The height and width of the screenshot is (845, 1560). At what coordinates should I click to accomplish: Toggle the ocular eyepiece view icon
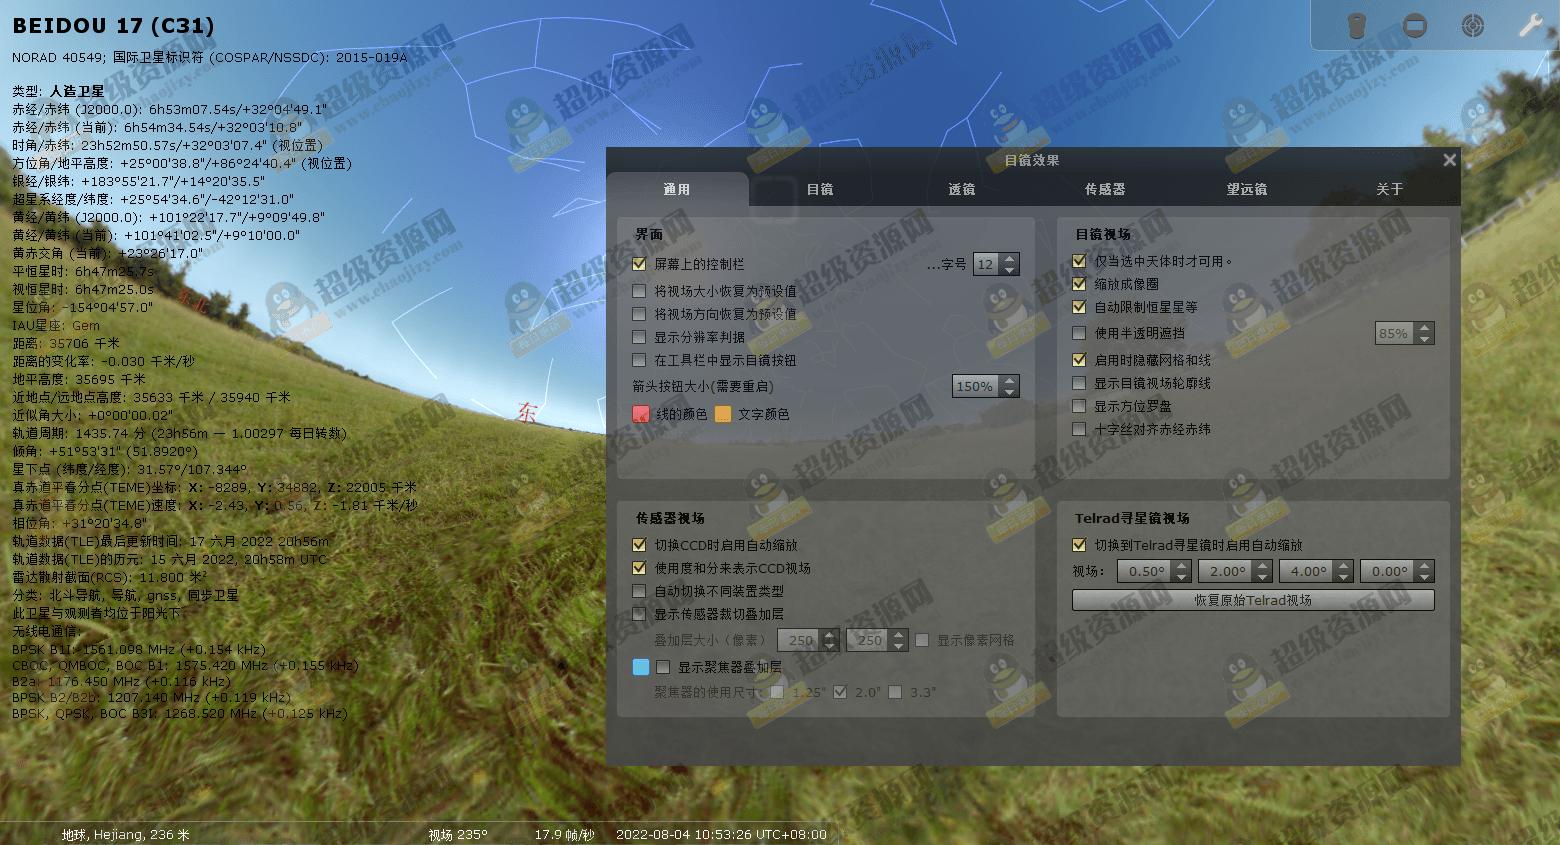tap(1356, 25)
